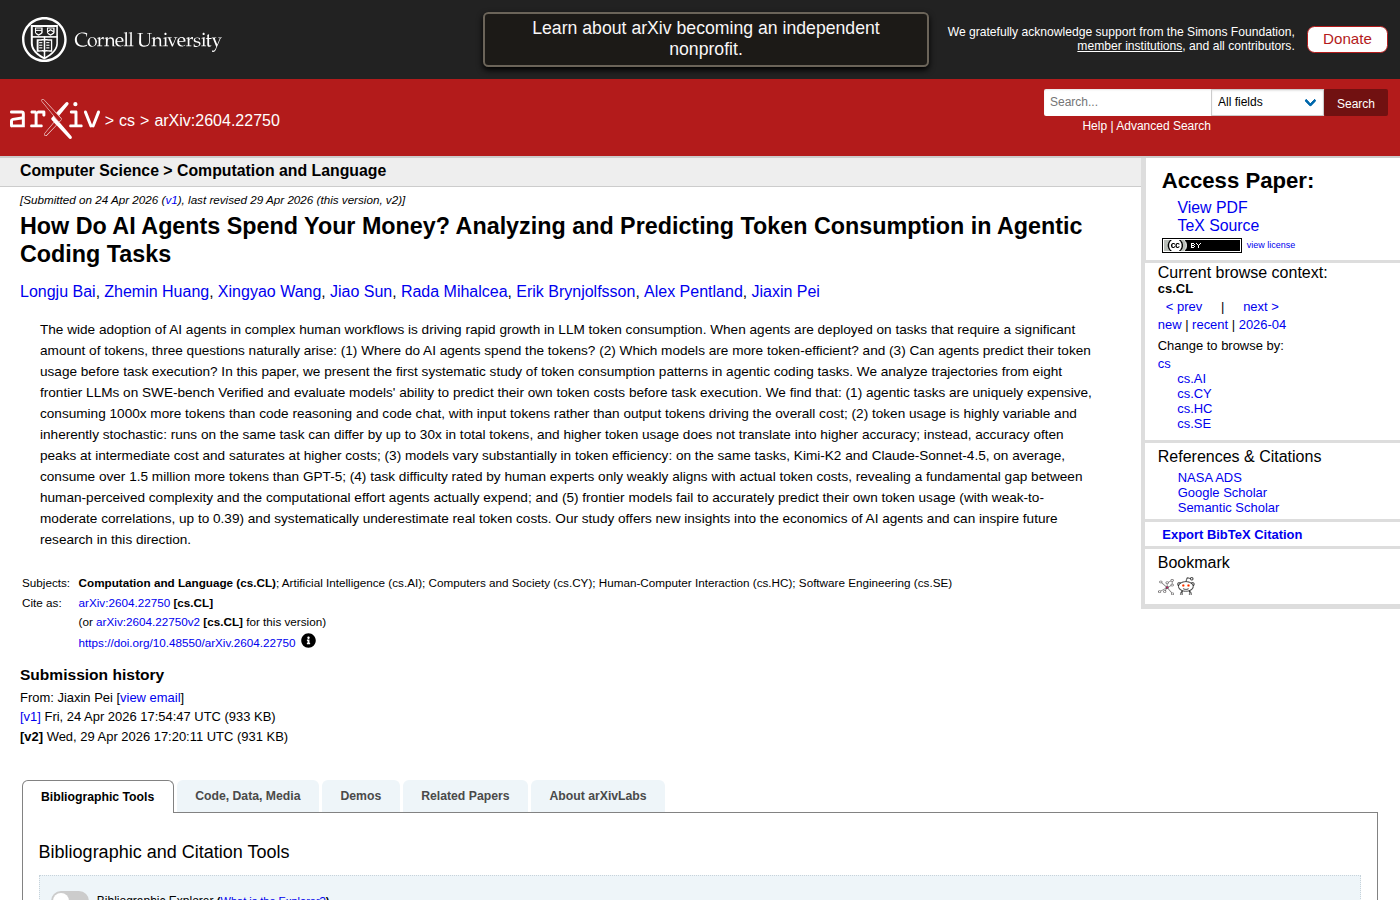This screenshot has height=900, width=1400.
Task: Change browse context to cs.HC
Action: point(1195,409)
